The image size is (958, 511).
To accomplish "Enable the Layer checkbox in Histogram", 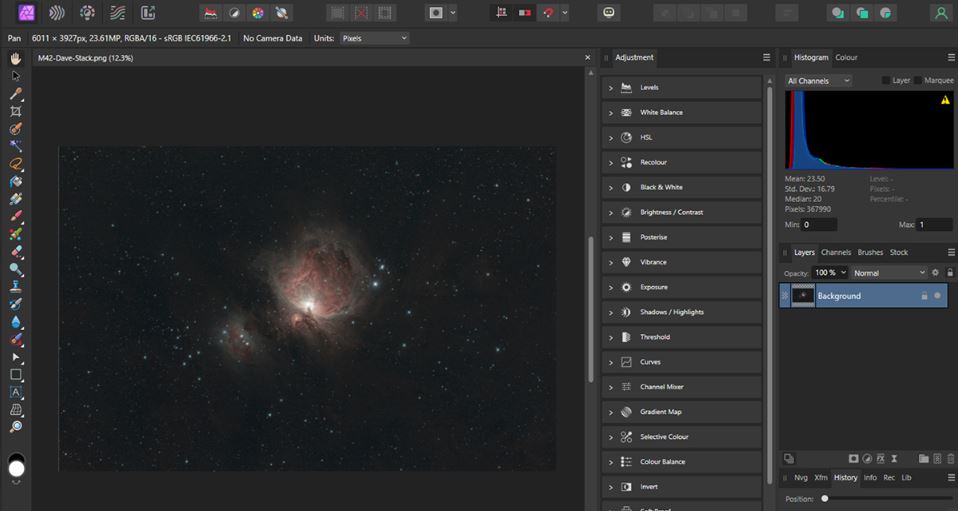I will tap(886, 81).
